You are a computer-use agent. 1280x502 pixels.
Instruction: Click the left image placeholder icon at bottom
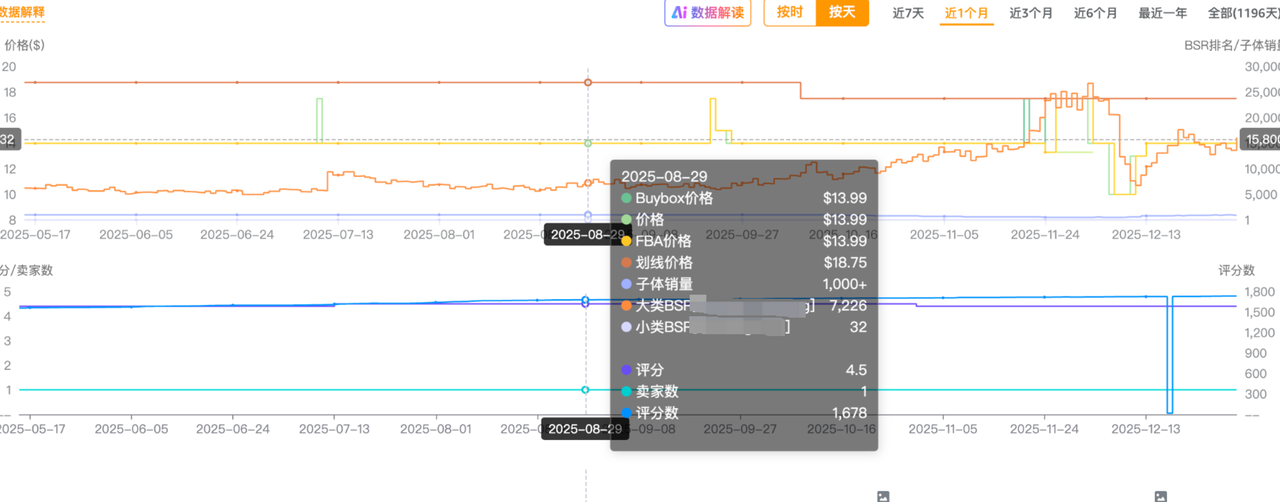(882, 496)
